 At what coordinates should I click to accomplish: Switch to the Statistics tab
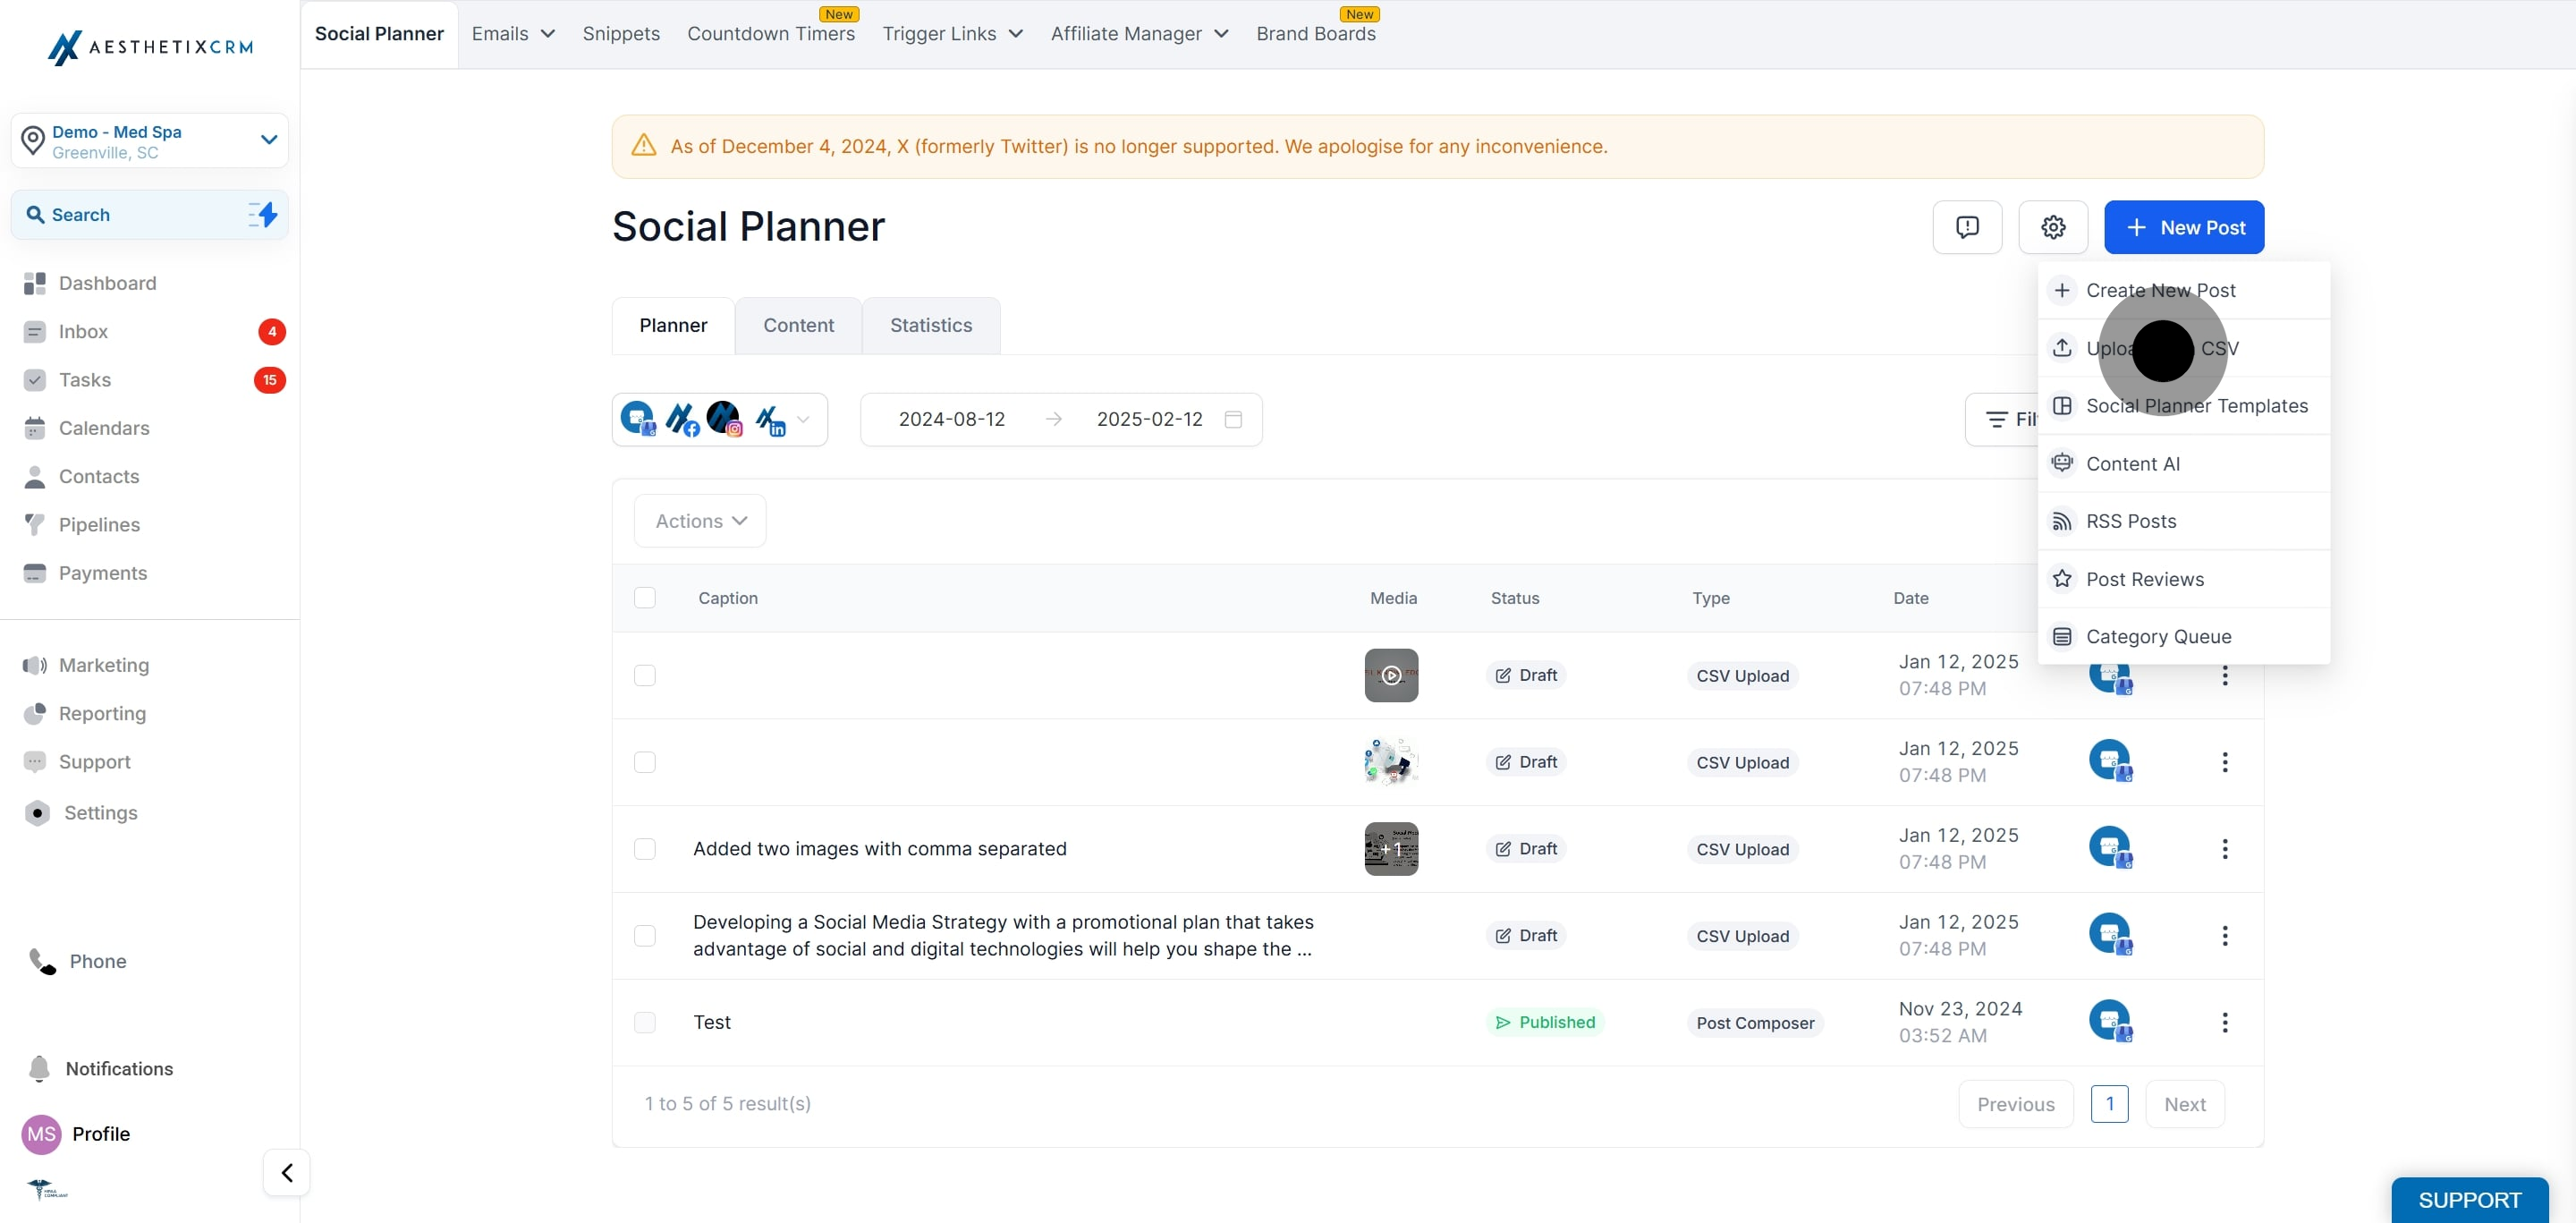pyautogui.click(x=931, y=325)
